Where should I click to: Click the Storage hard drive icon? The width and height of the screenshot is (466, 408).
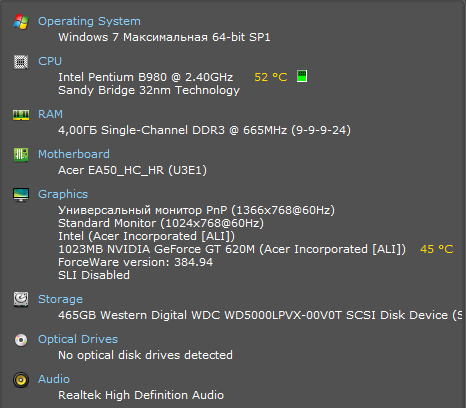(x=21, y=299)
